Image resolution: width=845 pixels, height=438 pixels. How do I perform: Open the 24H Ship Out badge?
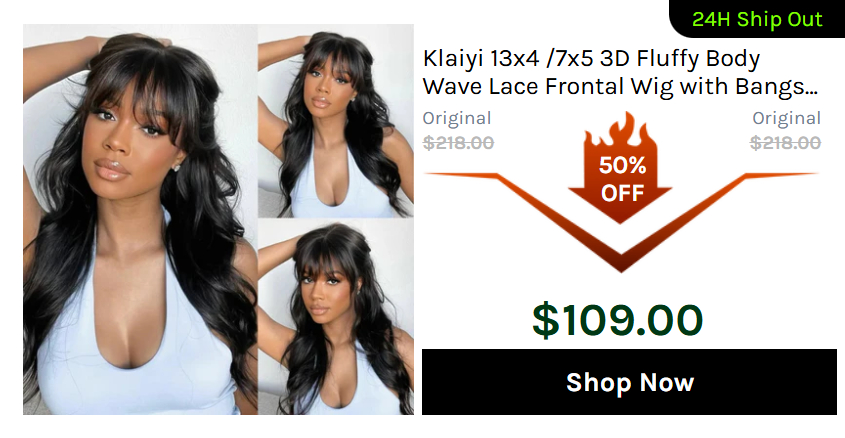(x=757, y=19)
